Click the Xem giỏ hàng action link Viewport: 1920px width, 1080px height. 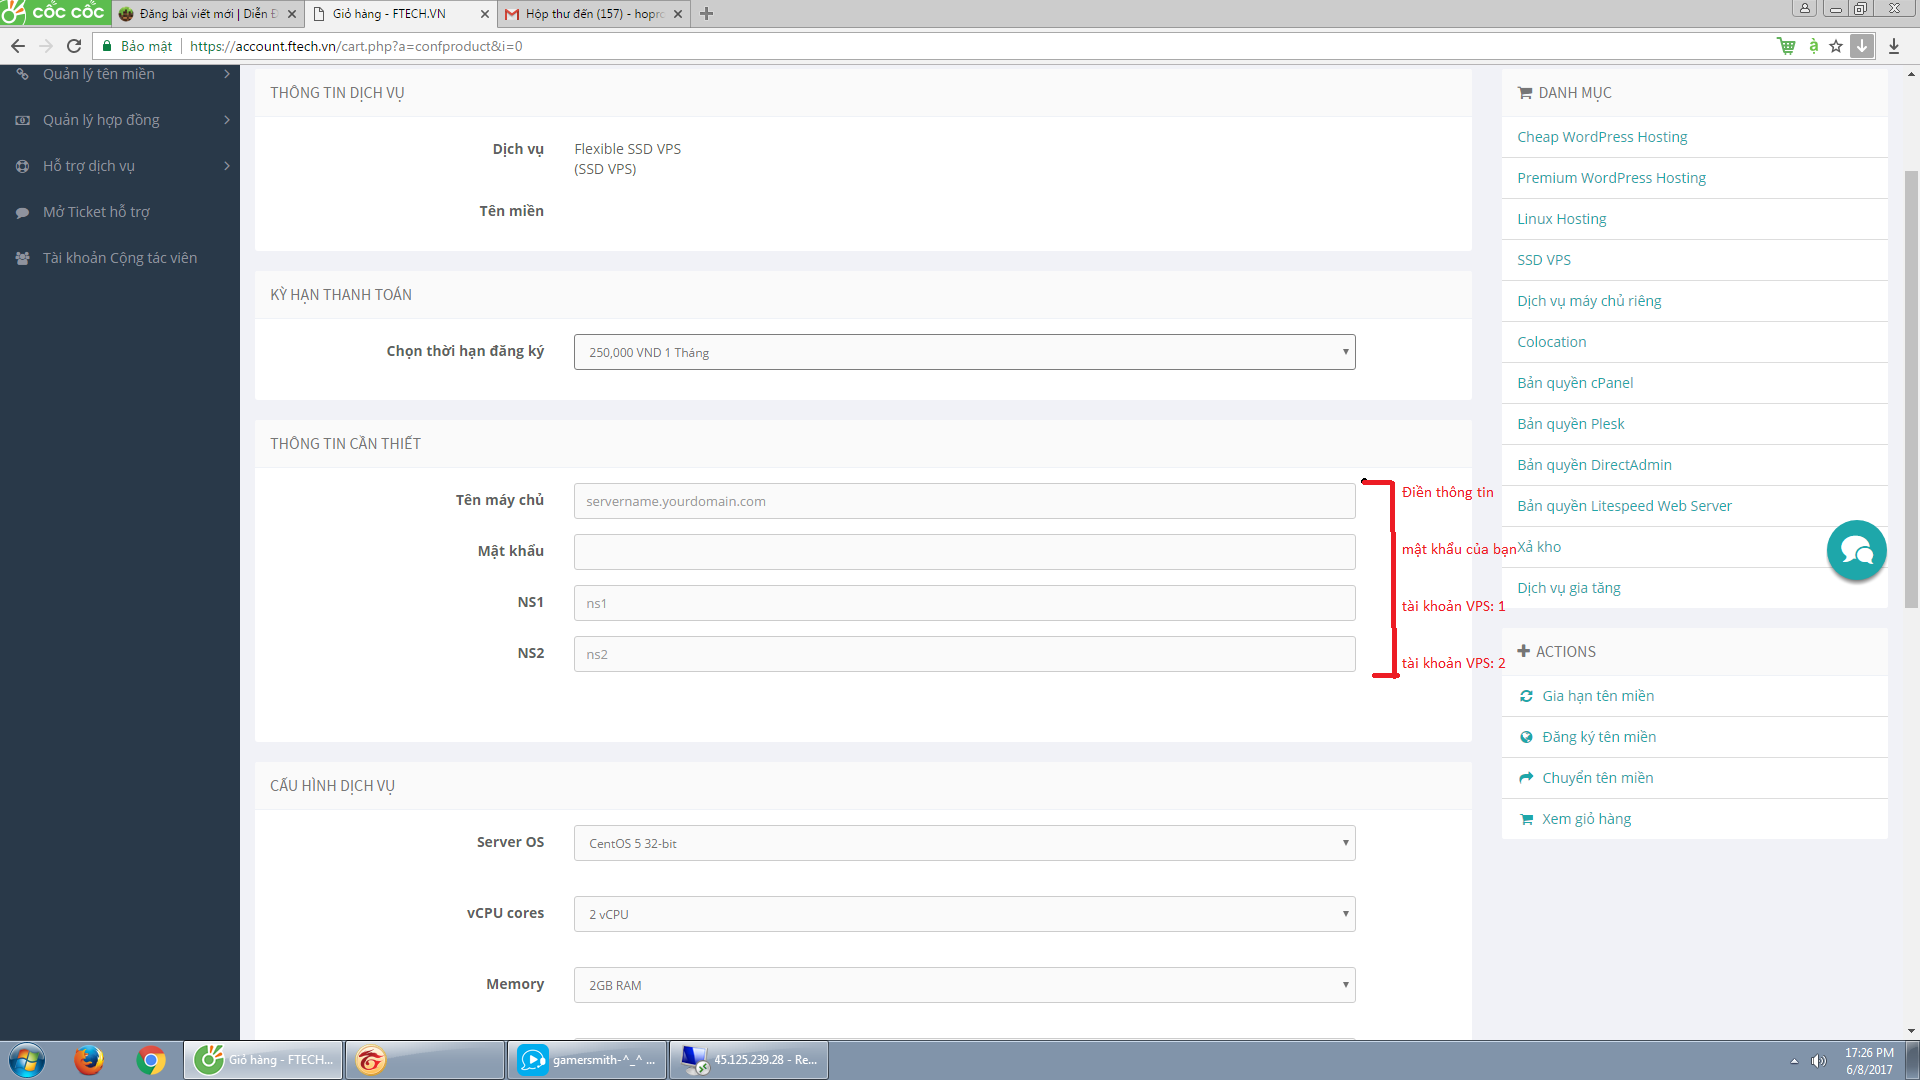point(1586,819)
